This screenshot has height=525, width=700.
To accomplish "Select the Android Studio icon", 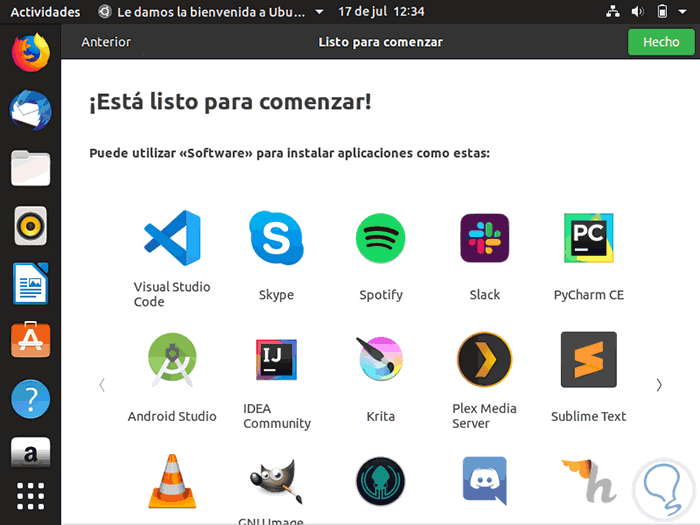I will coord(172,360).
